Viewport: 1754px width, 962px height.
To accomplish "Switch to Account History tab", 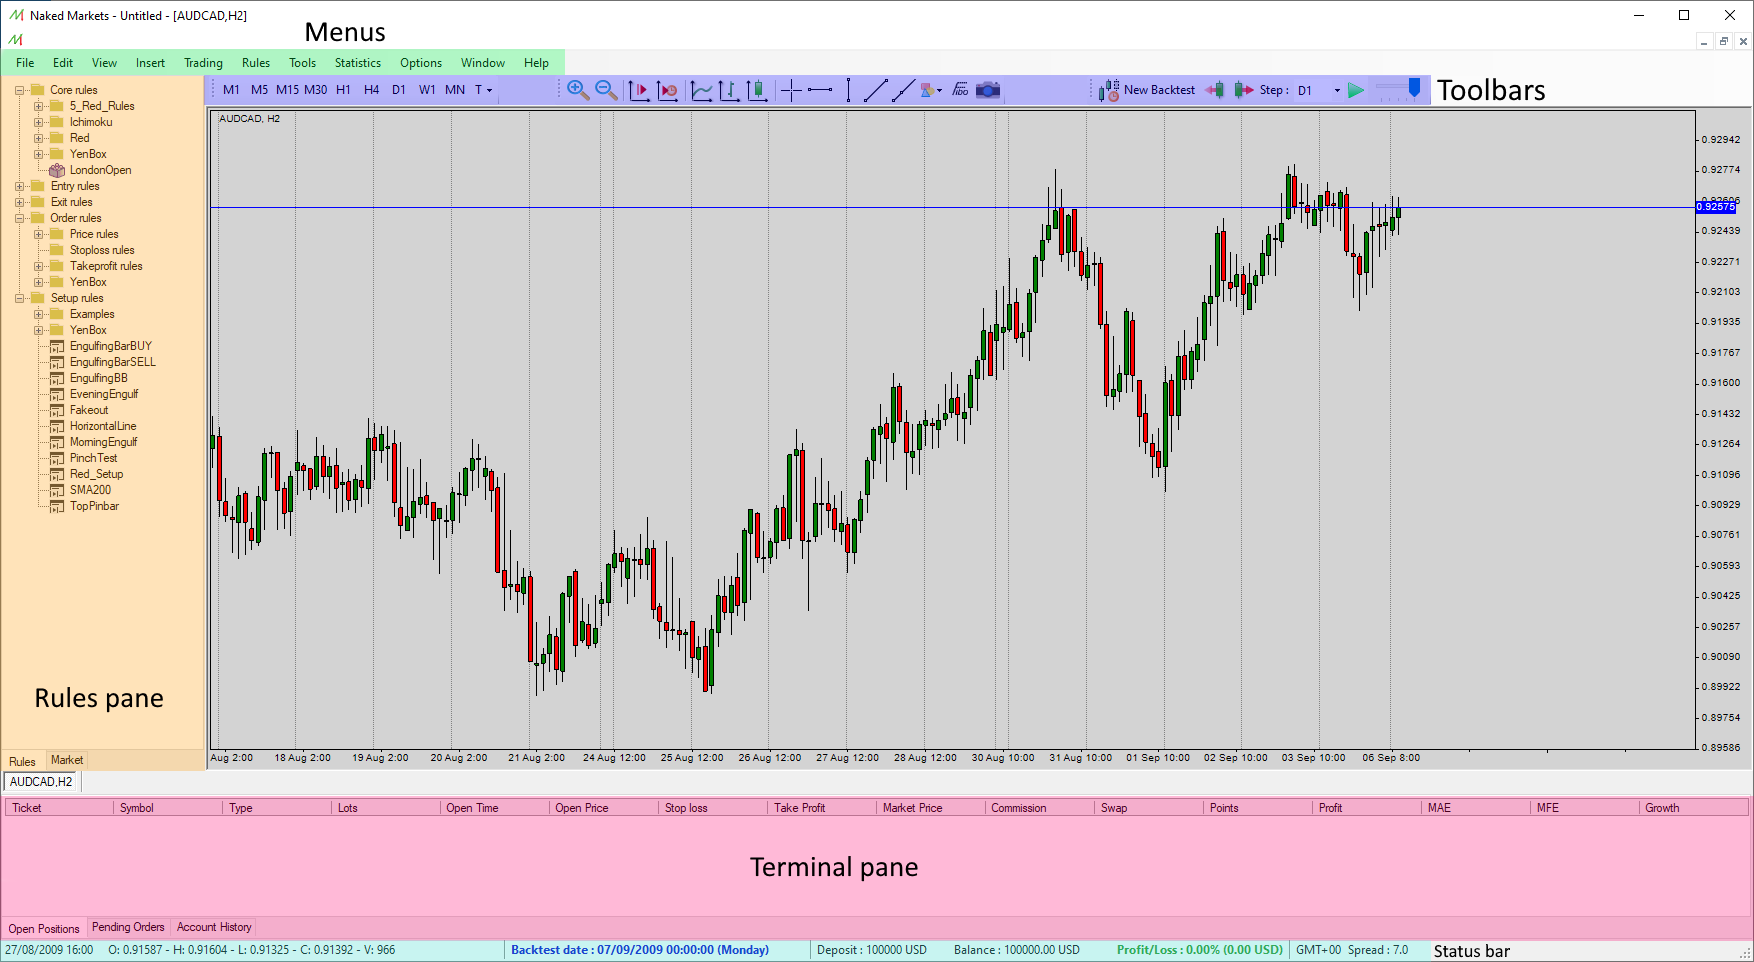I will point(214,927).
